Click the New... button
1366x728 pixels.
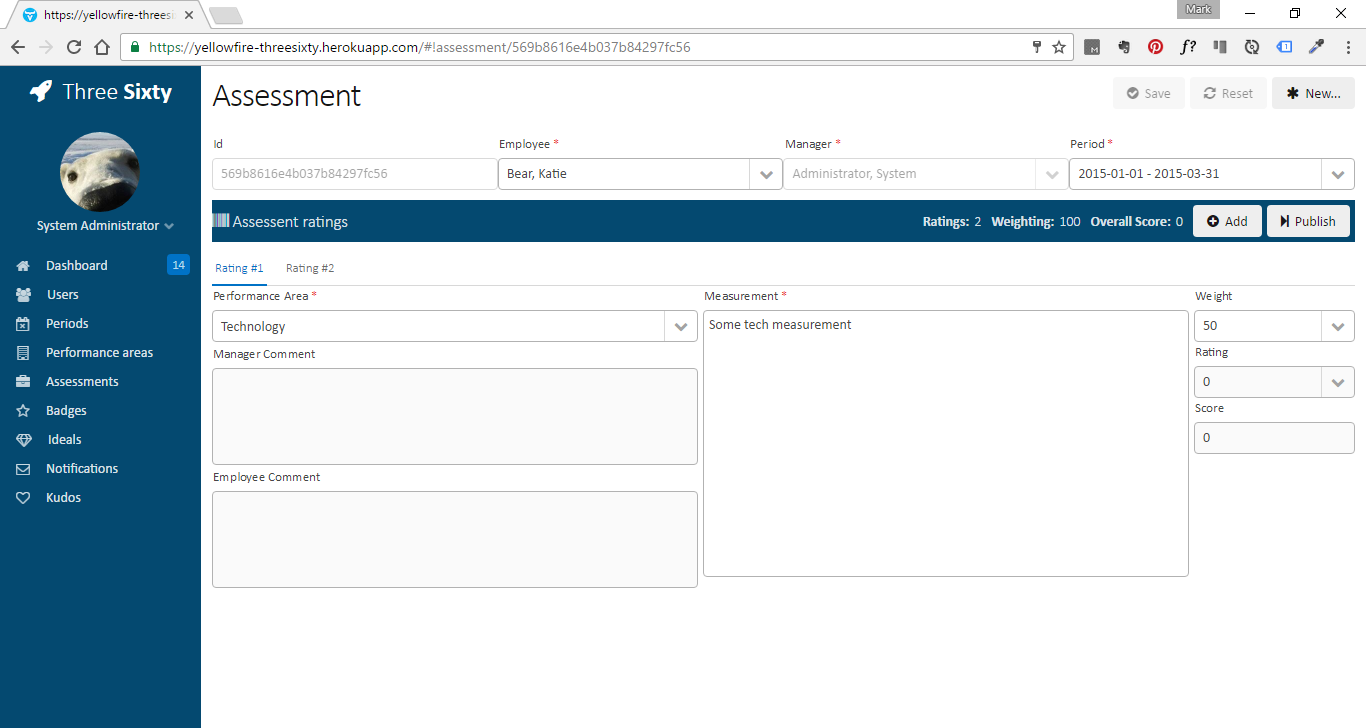[1313, 93]
